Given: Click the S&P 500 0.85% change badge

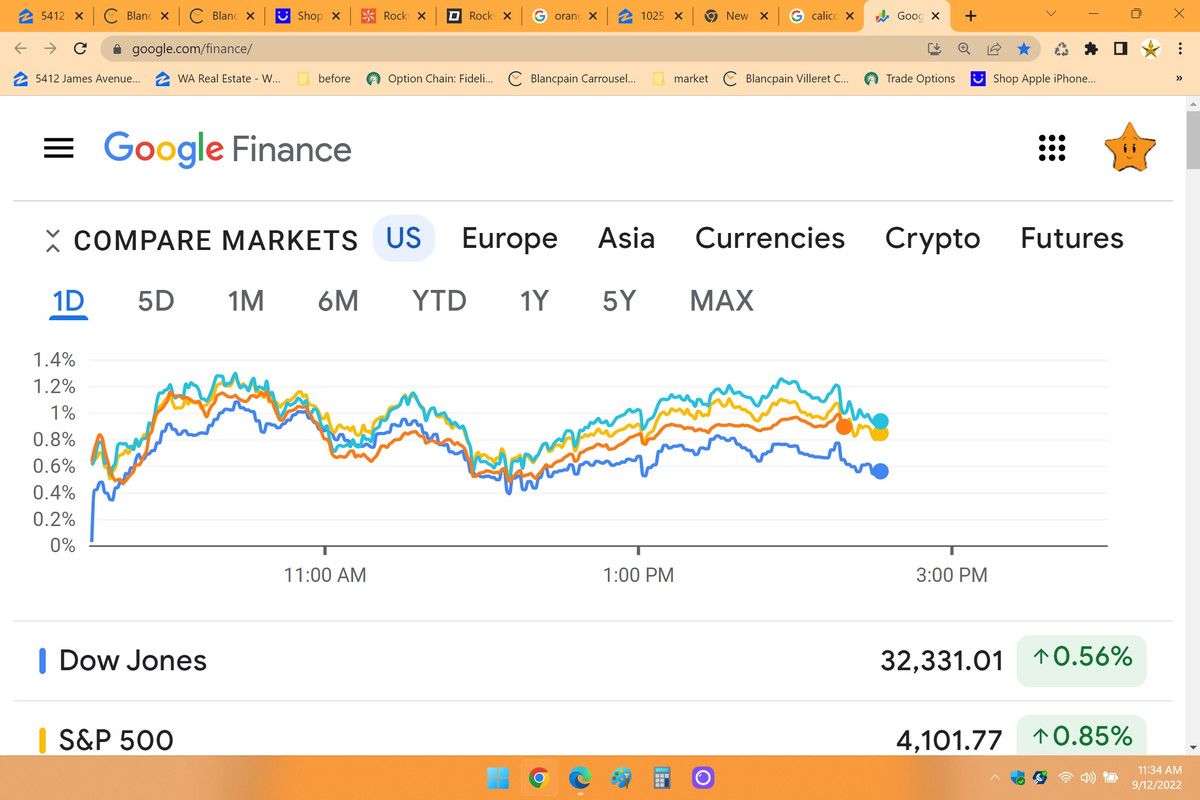Looking at the screenshot, I should coord(1081,737).
